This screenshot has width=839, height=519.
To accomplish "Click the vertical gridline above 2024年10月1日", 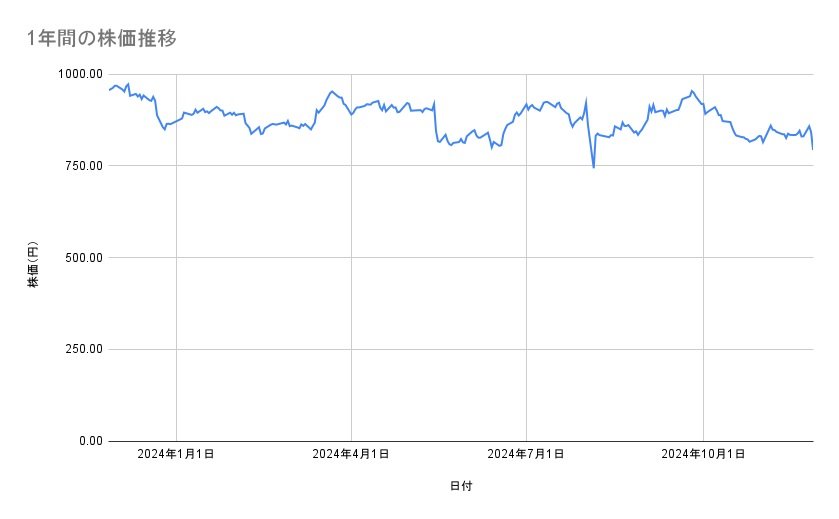I will [703, 300].
